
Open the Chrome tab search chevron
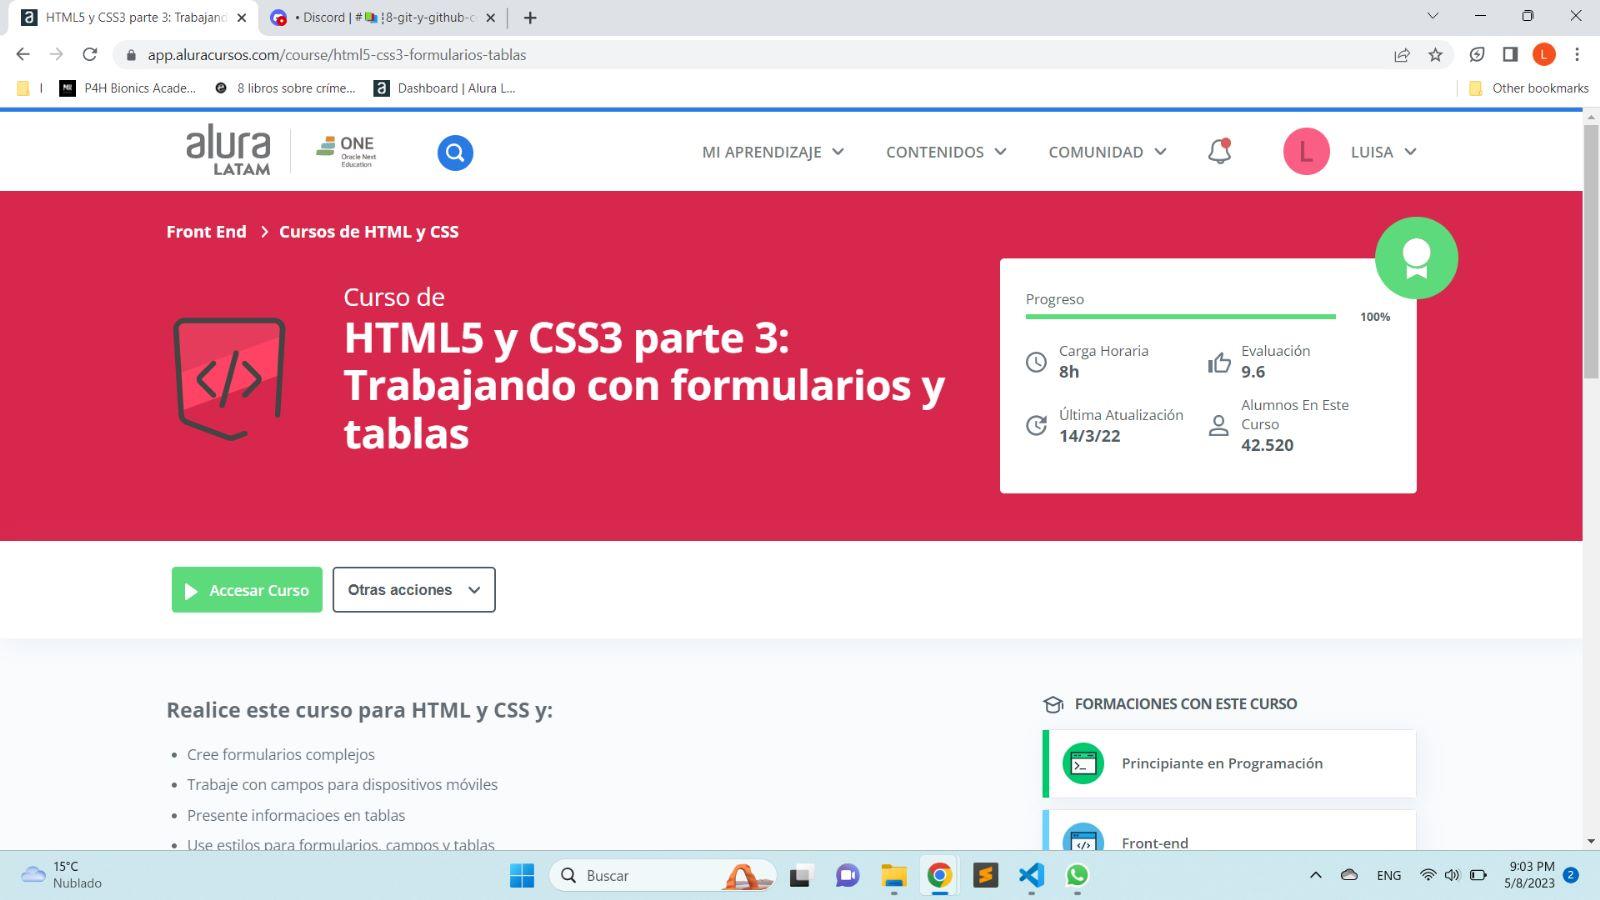[1432, 16]
